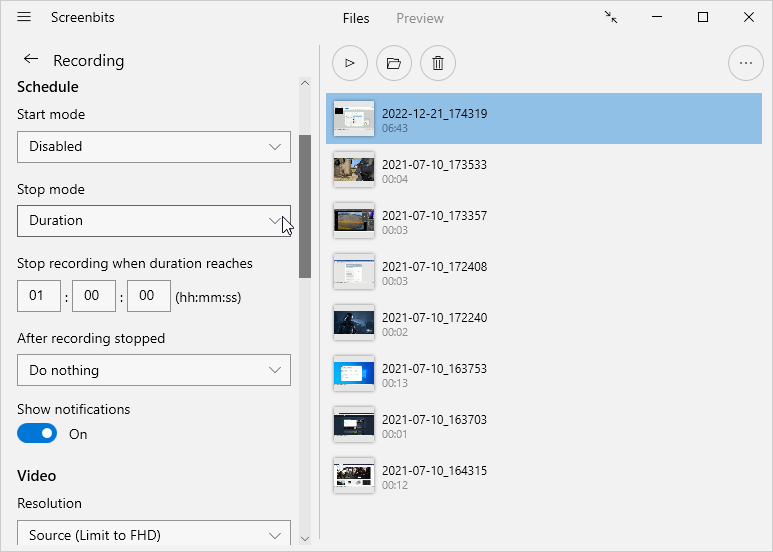
Task: Click thumbnail of 2021-07-10_172240 recording
Action: click(x=354, y=323)
